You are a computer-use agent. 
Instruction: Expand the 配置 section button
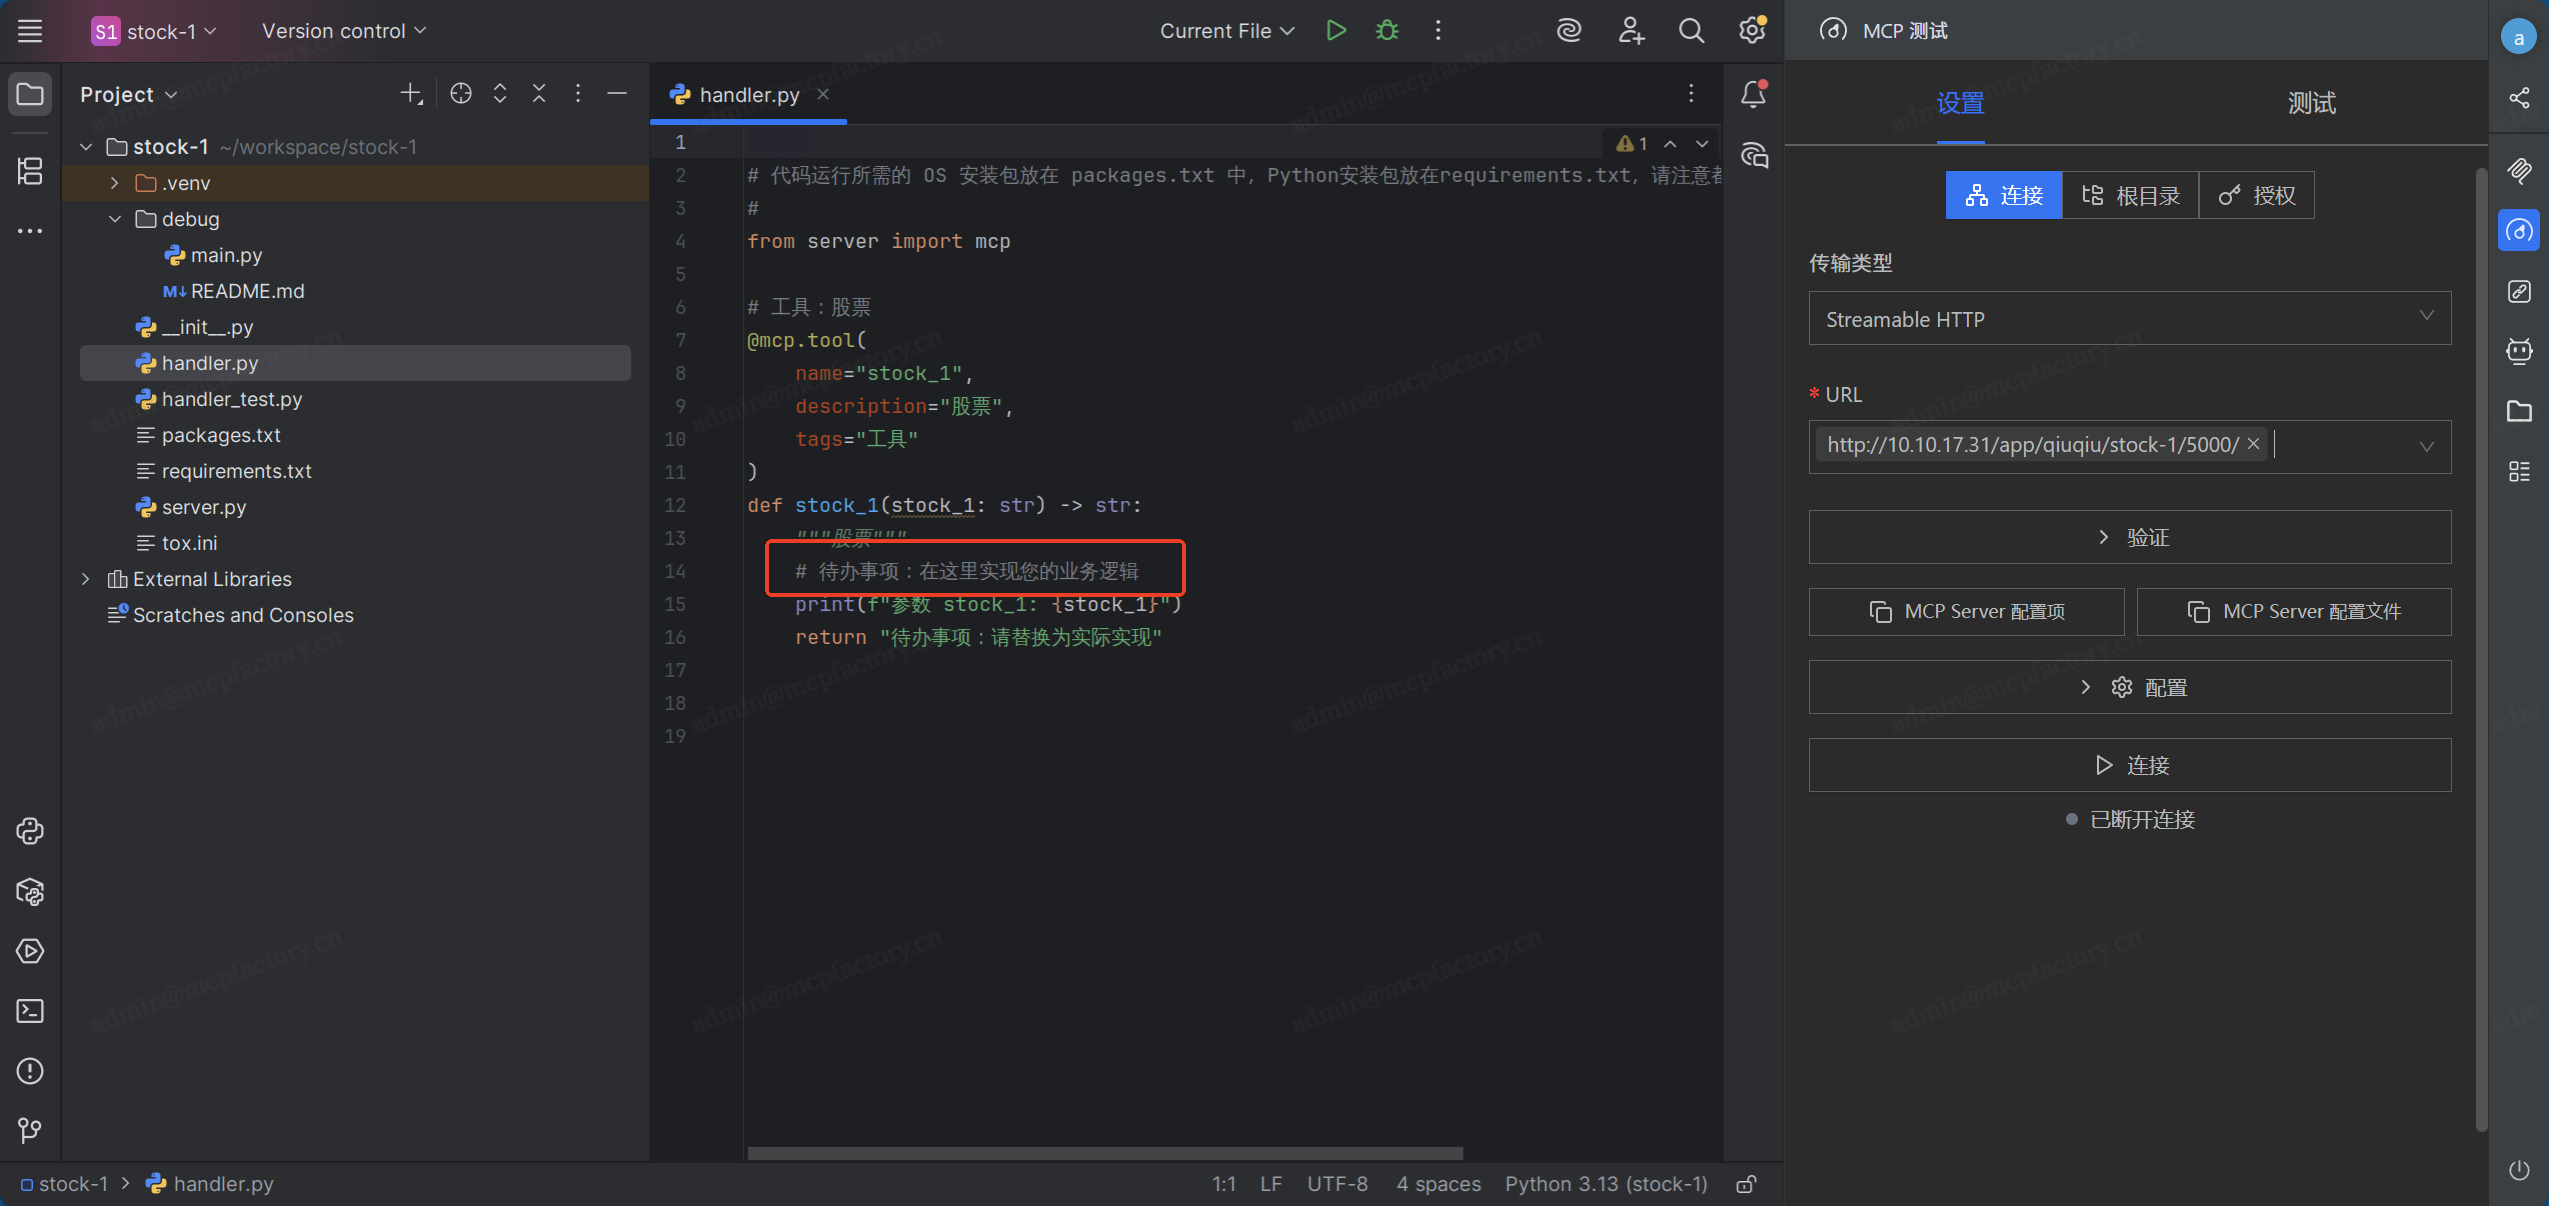(x=2130, y=687)
